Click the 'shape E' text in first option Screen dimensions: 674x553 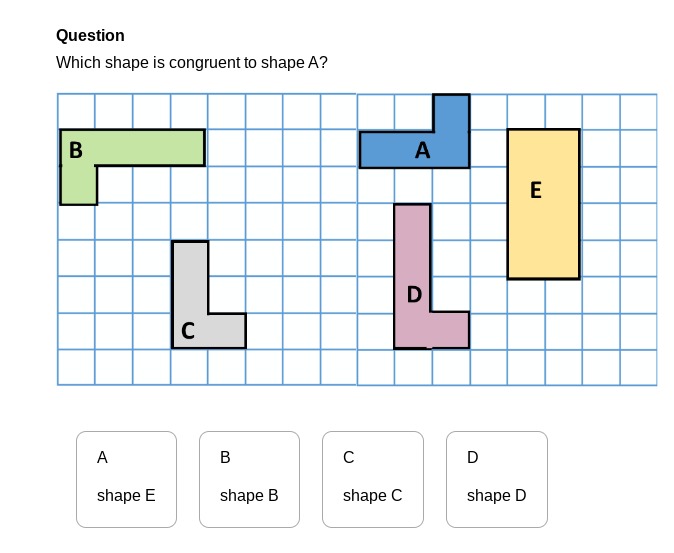tap(126, 495)
